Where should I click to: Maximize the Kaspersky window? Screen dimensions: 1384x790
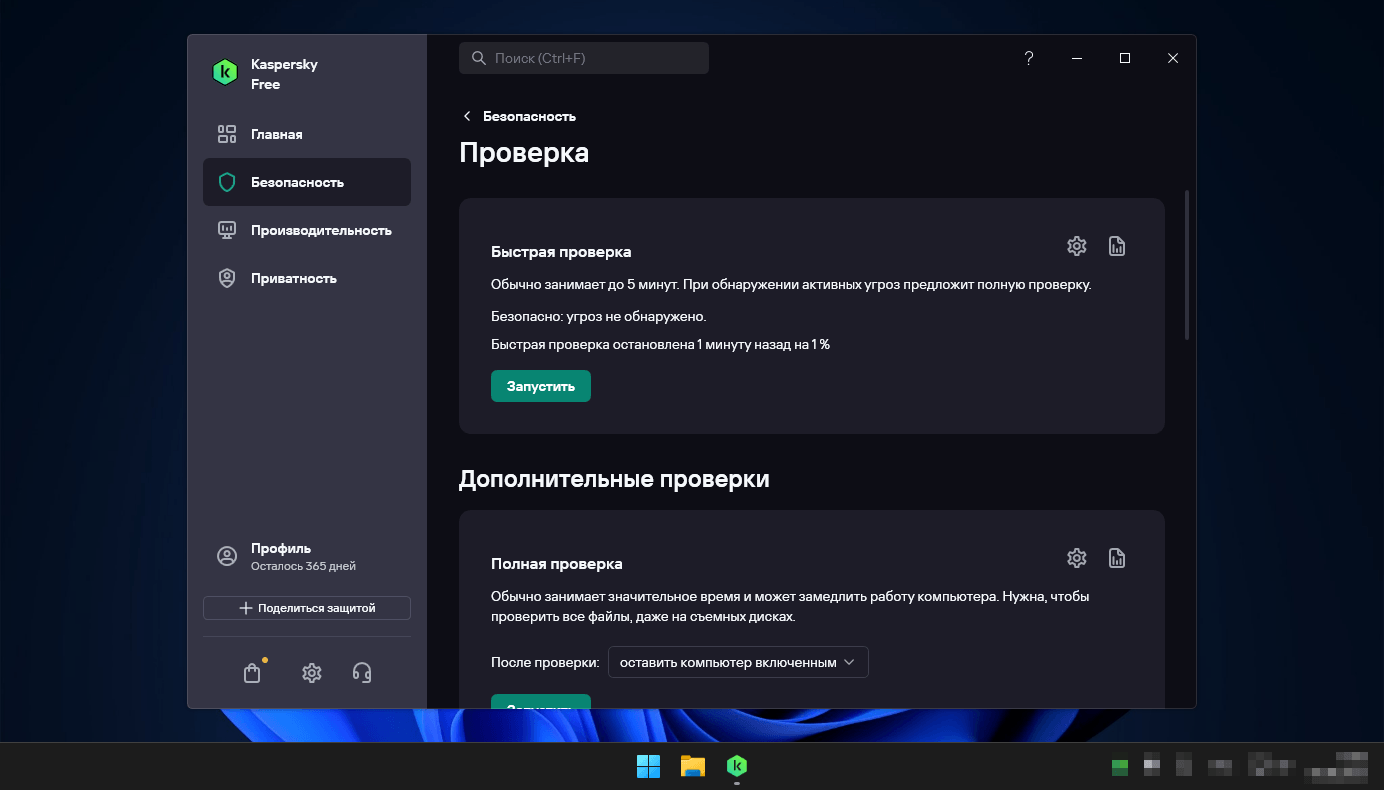coord(1125,58)
